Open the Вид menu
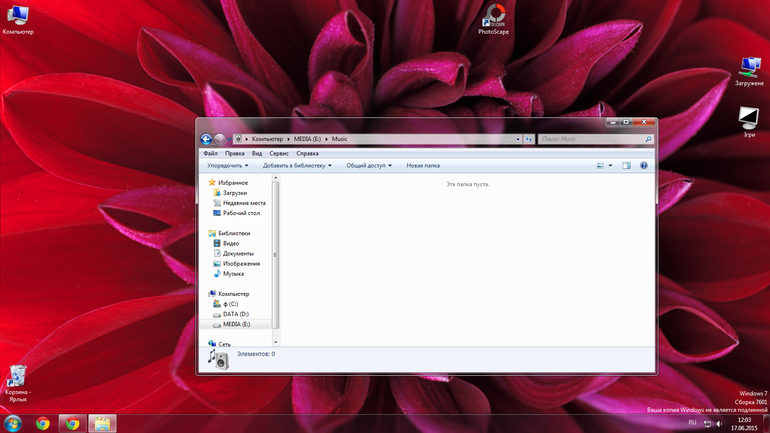 (x=257, y=154)
